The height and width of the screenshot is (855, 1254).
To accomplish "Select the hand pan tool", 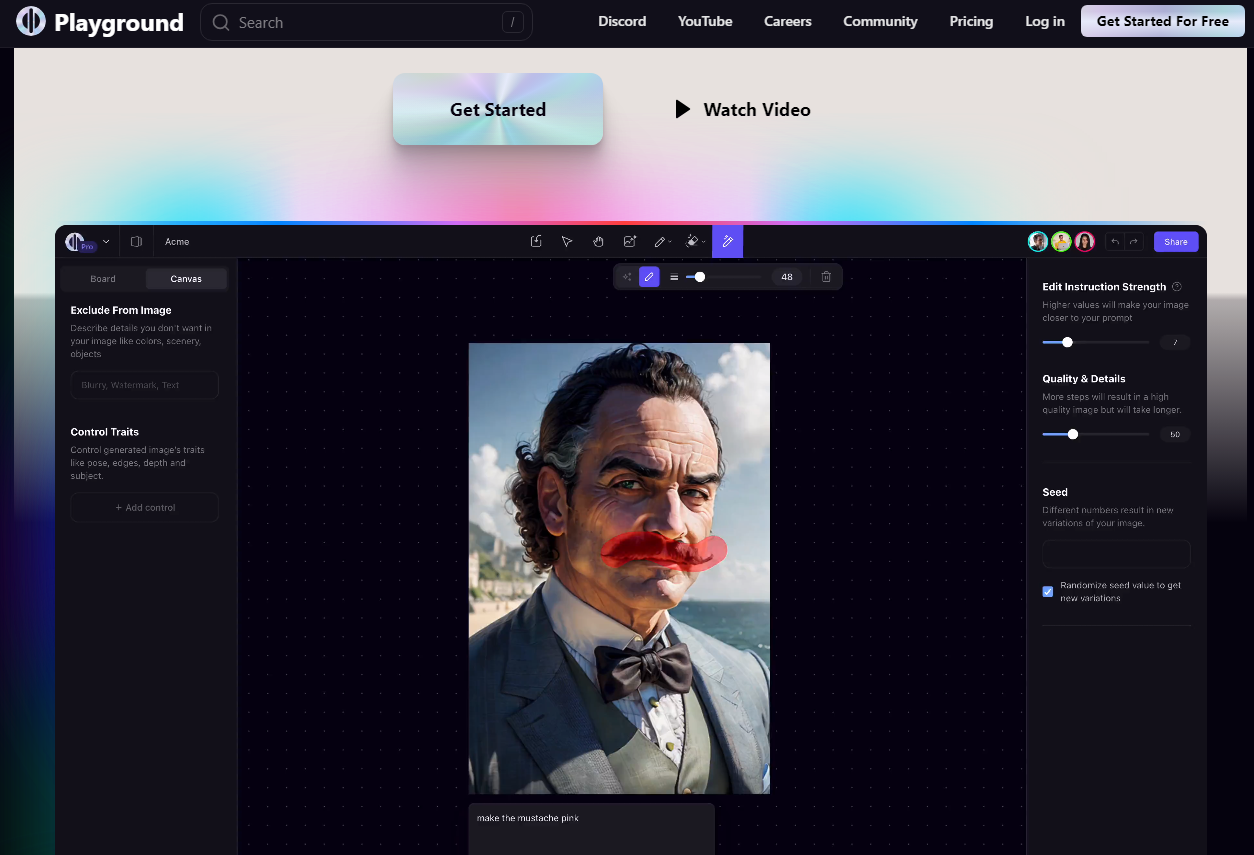I will pos(598,241).
